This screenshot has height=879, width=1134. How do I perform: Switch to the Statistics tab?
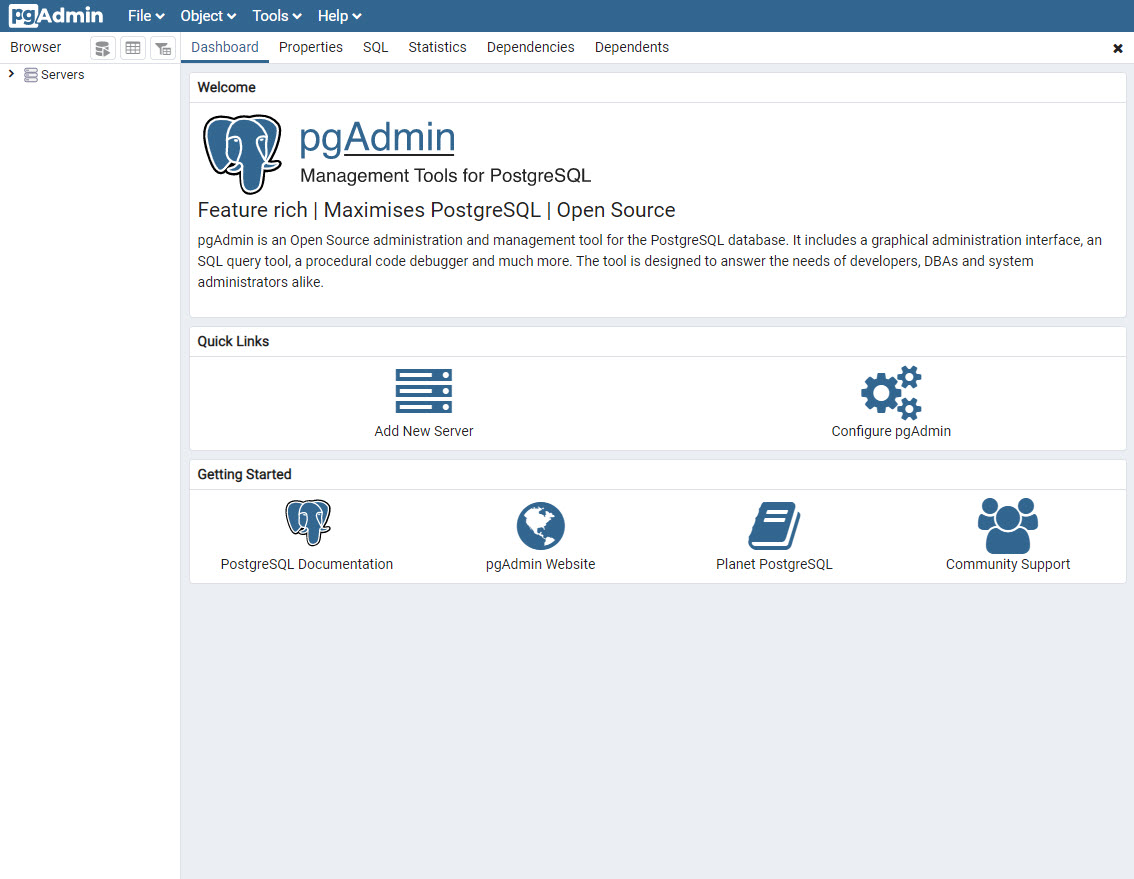coord(437,47)
